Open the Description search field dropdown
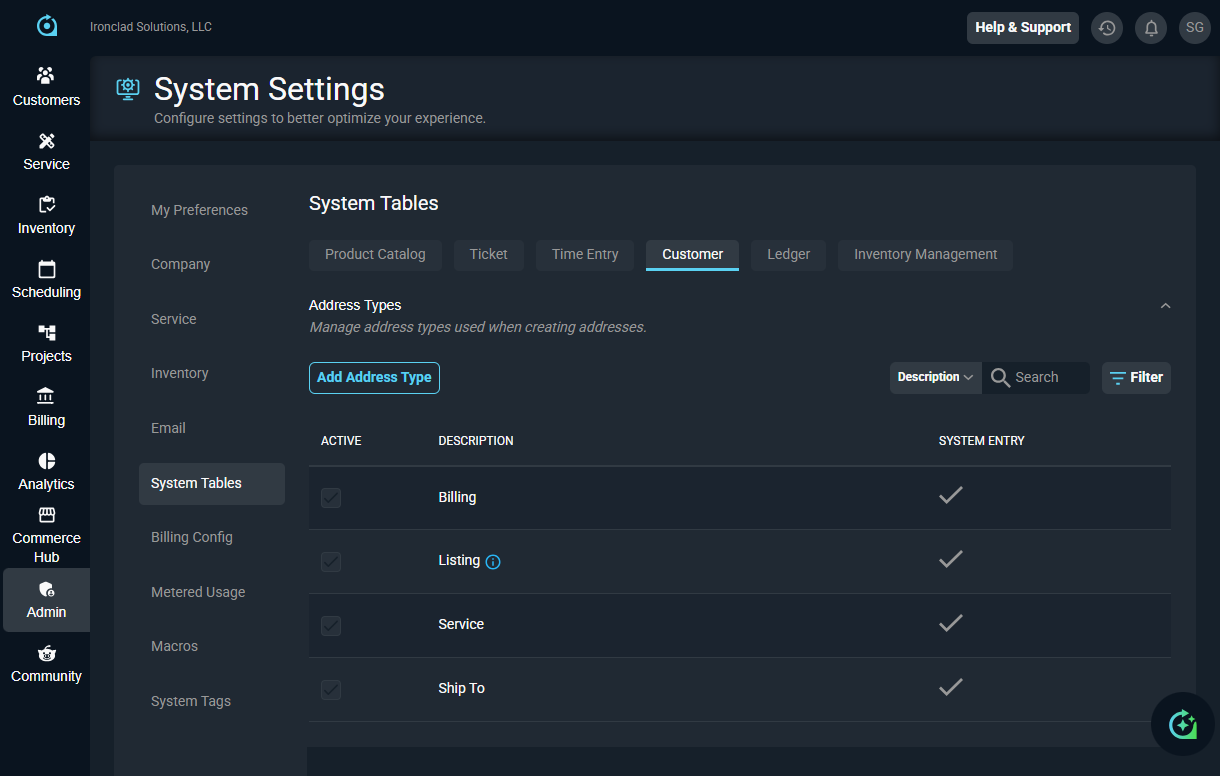This screenshot has width=1220, height=776. 935,378
